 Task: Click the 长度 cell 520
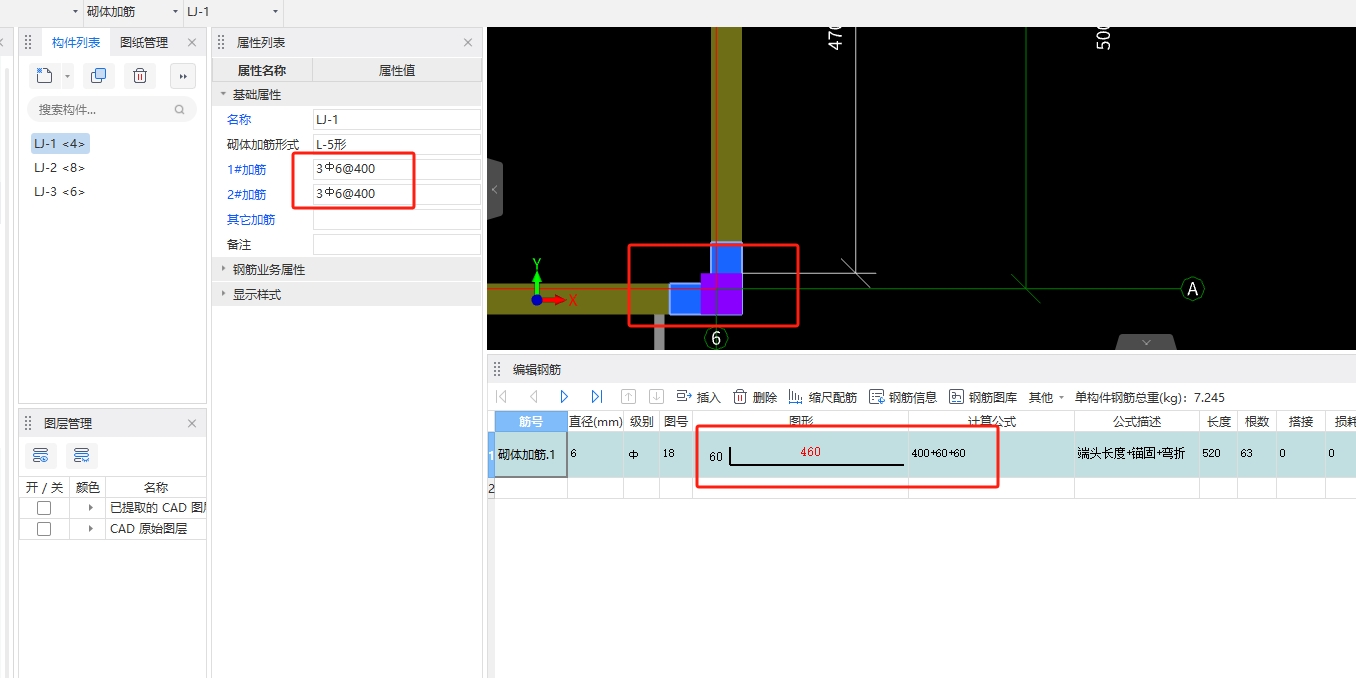(x=1218, y=454)
